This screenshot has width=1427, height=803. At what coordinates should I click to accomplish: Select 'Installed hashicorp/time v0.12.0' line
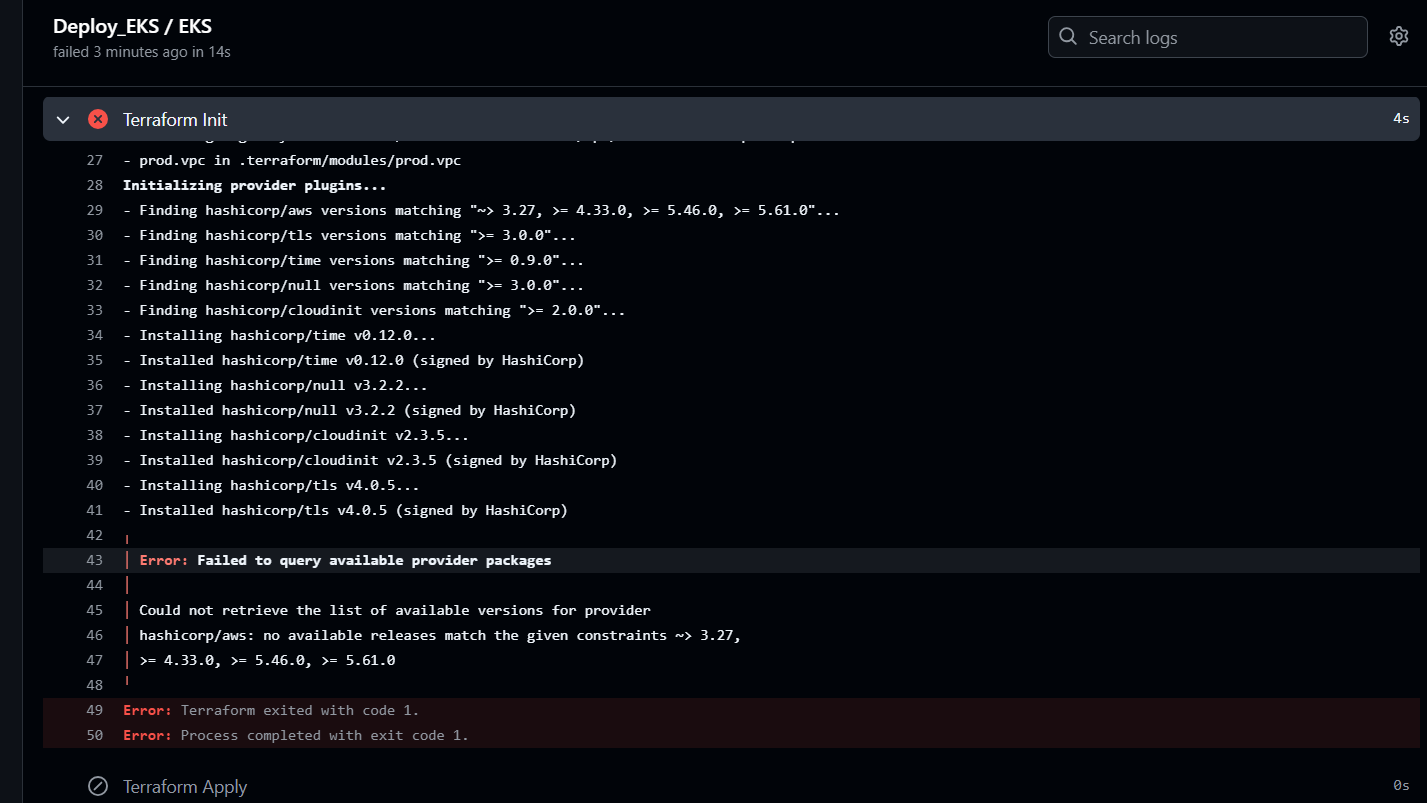(353, 360)
